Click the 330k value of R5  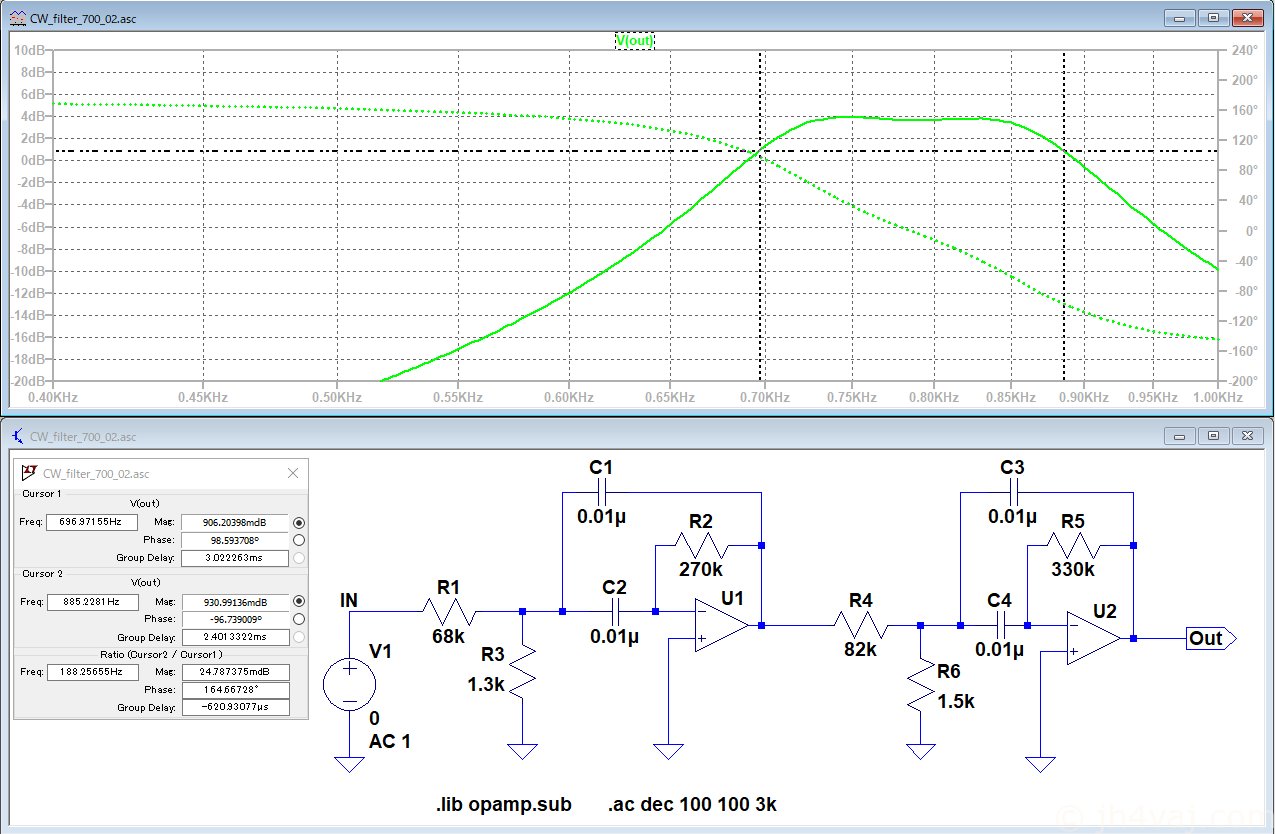click(x=1073, y=569)
